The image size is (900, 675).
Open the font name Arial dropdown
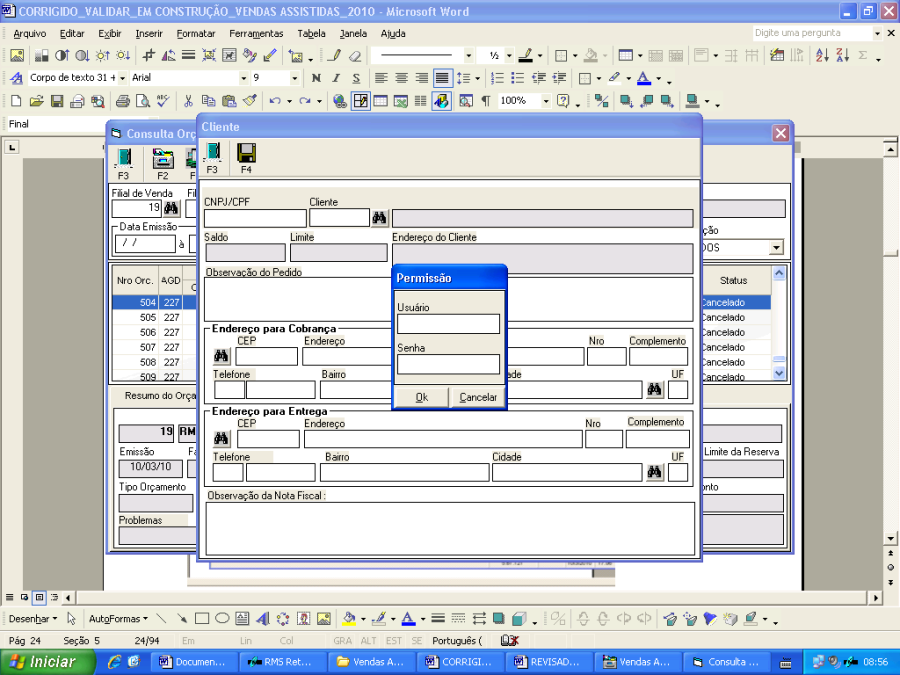coord(243,77)
